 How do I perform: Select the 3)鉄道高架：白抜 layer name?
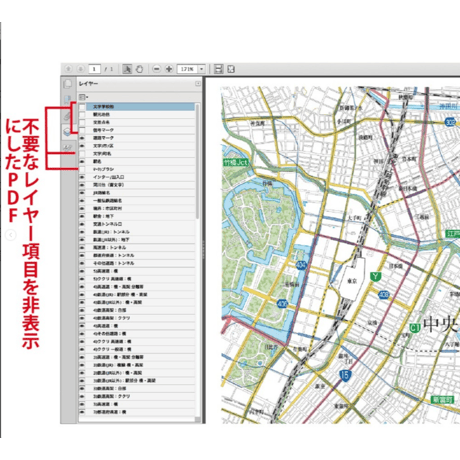[110, 389]
